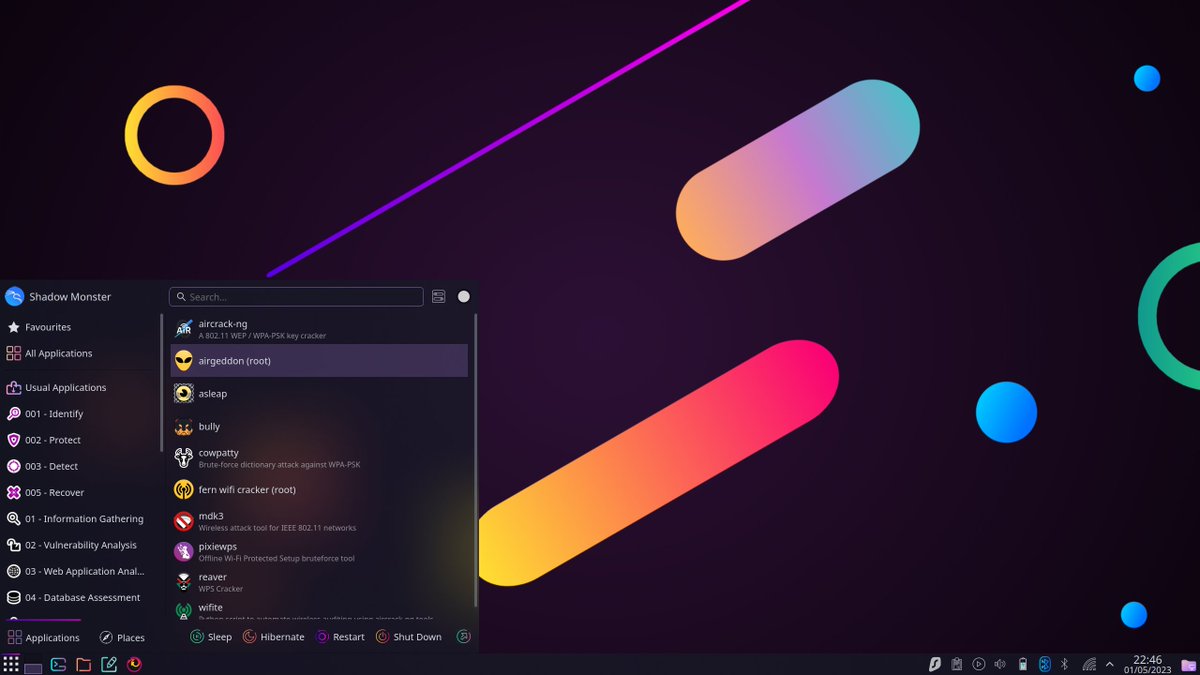1200x675 pixels.
Task: Open Usual Applications category
Action: [79, 388]
